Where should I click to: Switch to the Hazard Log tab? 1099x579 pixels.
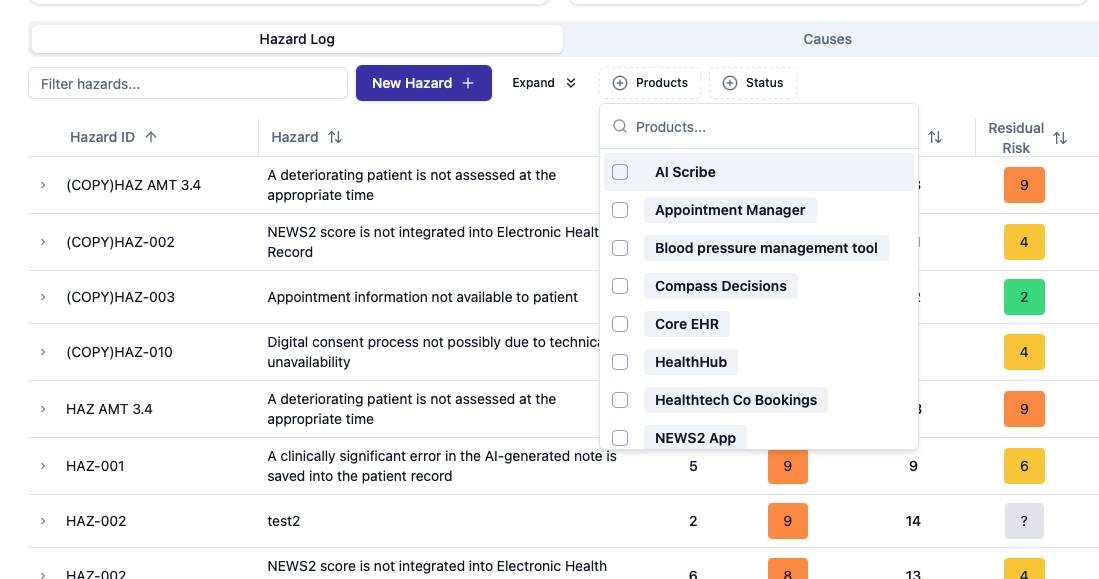pyautogui.click(x=297, y=39)
